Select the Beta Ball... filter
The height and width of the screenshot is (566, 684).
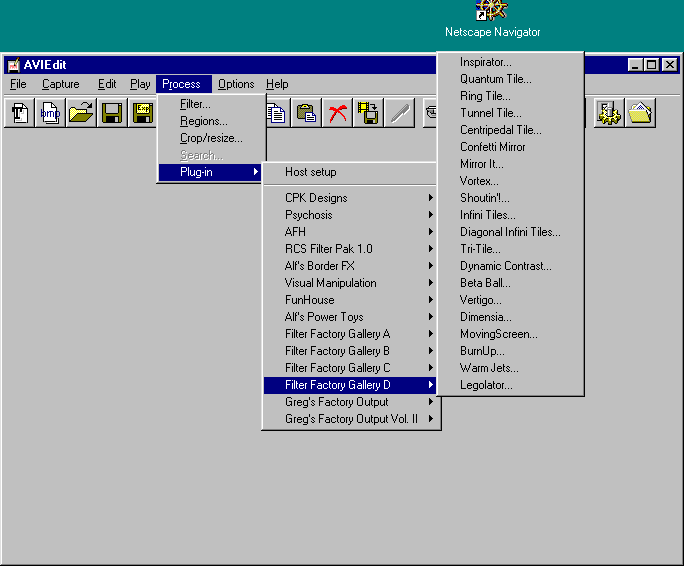(510, 283)
